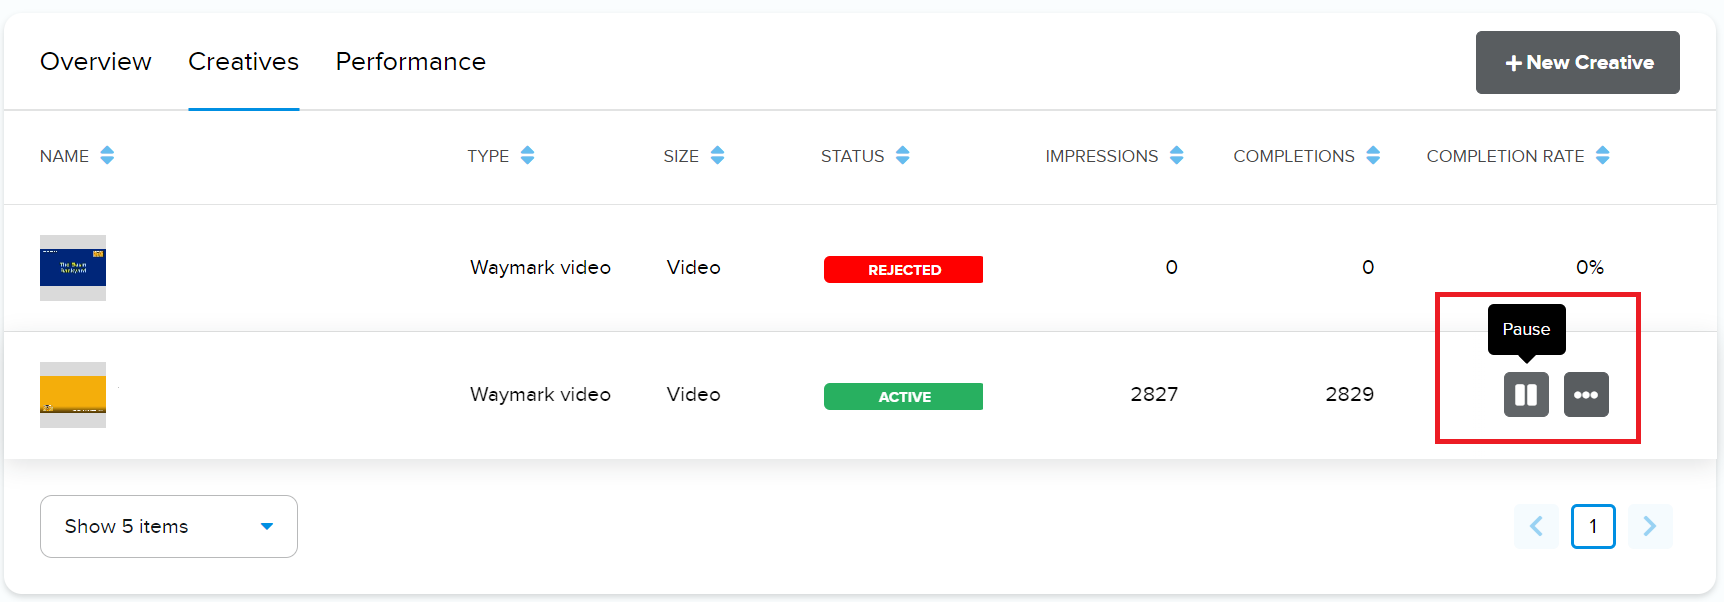This screenshot has width=1724, height=602.
Task: Click the ACTIVE status badge
Action: (x=904, y=397)
